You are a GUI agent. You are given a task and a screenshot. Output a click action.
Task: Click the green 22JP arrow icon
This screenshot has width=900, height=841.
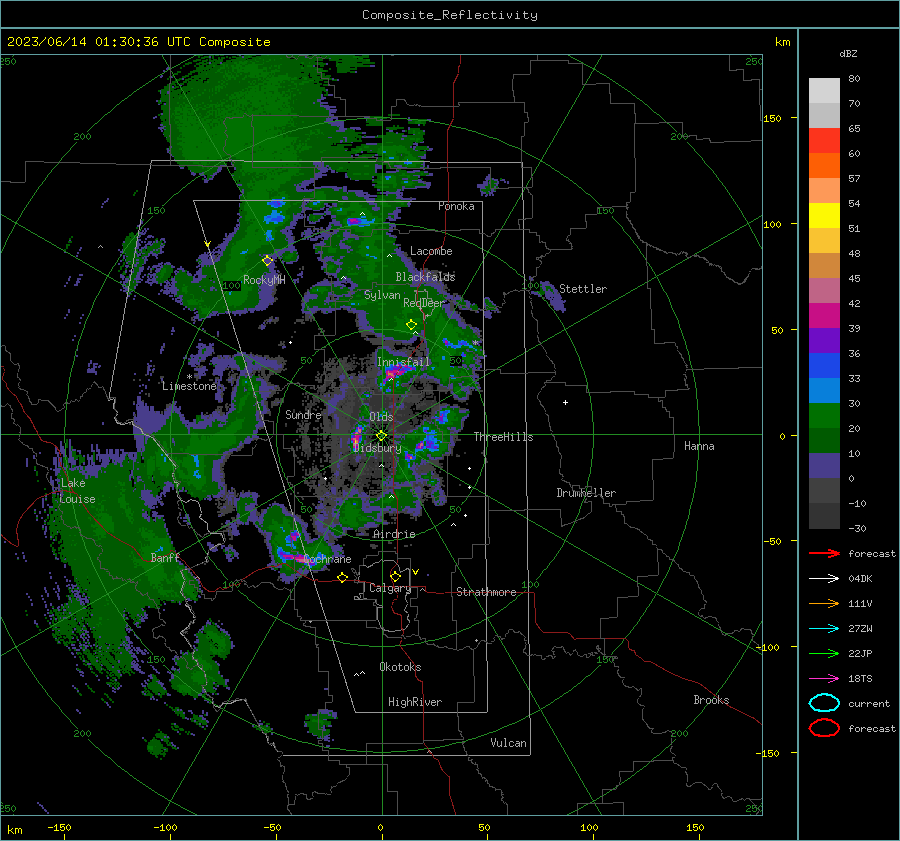pos(824,653)
